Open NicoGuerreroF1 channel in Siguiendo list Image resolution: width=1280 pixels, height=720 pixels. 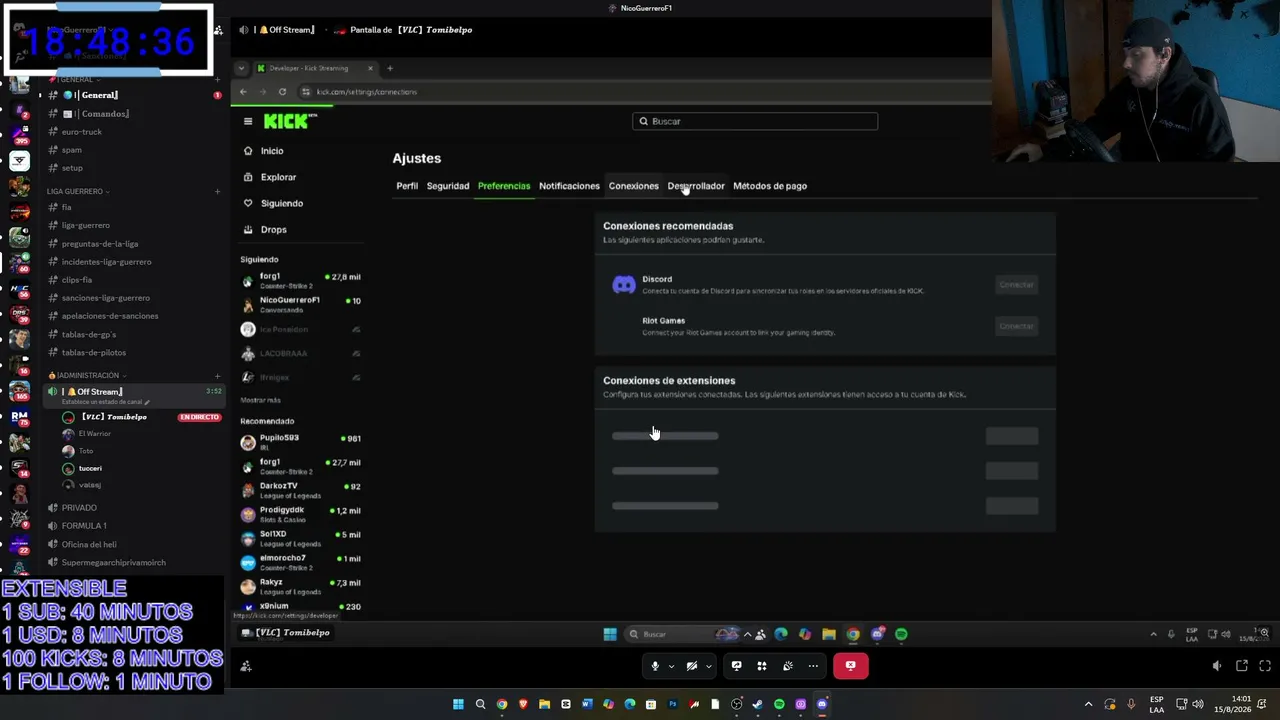pos(300,304)
